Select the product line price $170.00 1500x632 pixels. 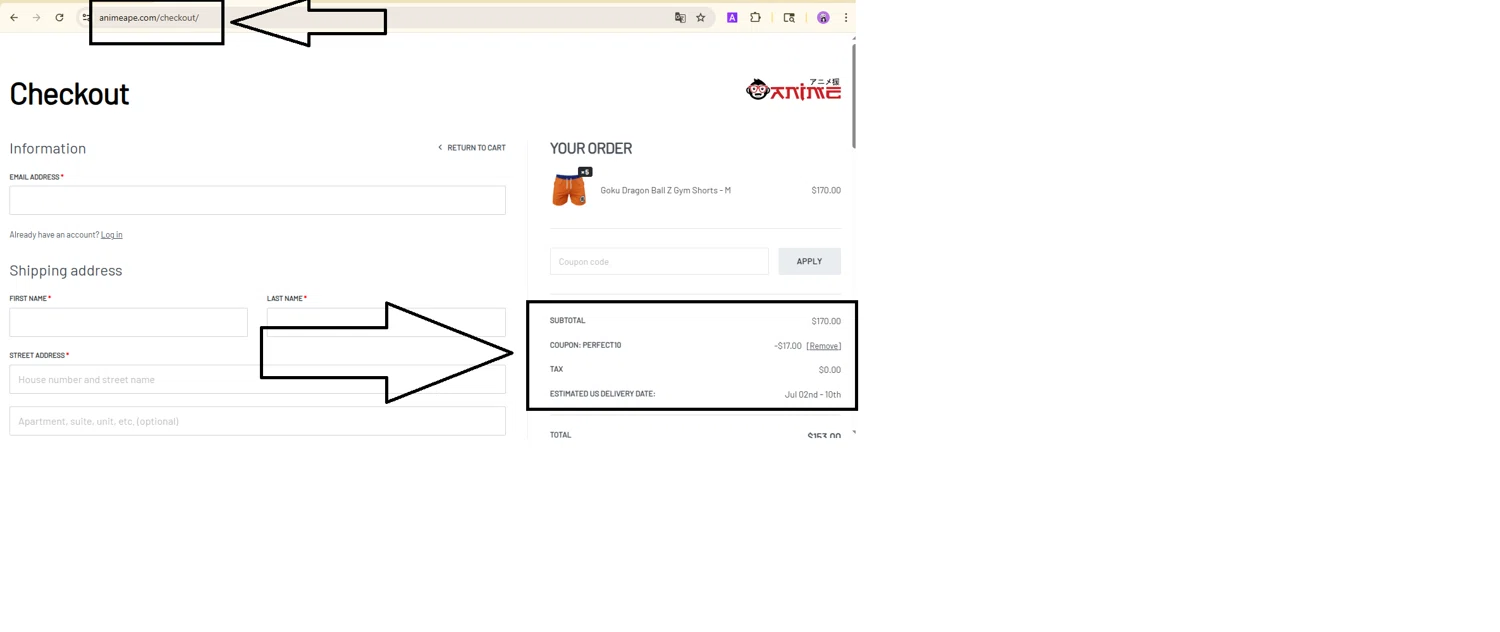pos(826,190)
